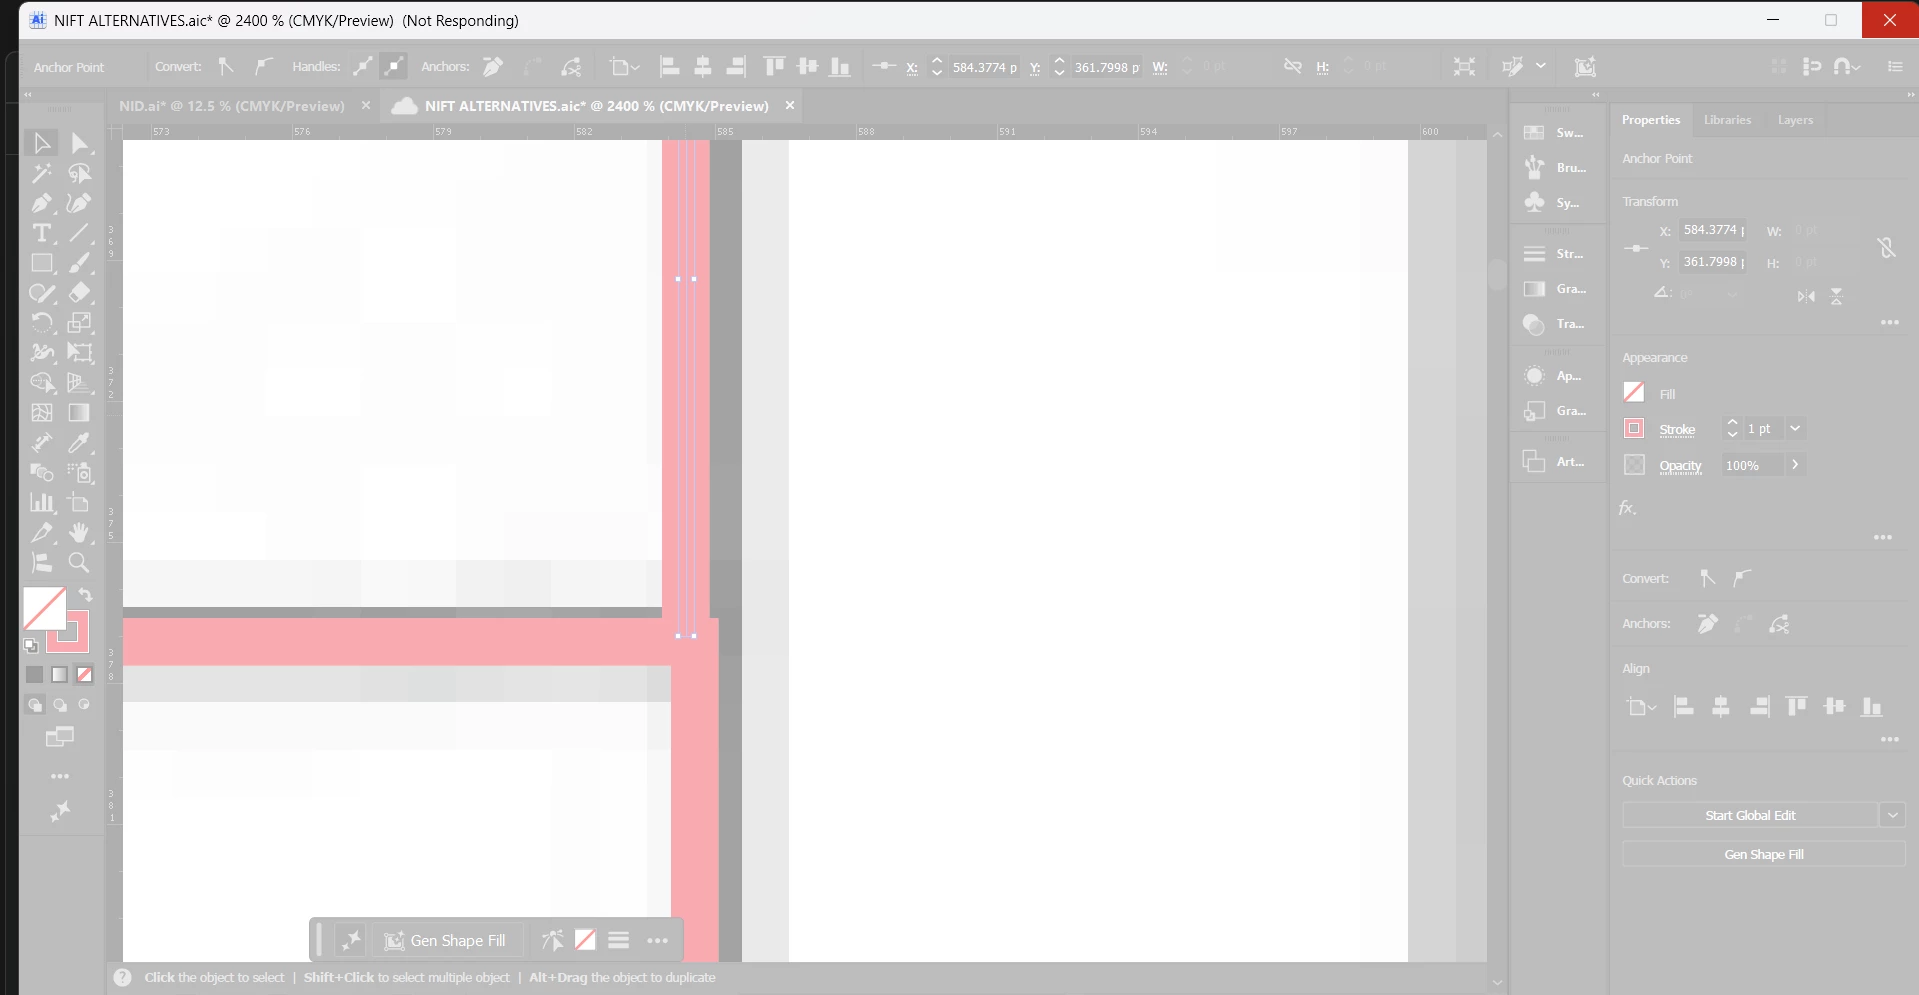Open the control bar panel menu
1919x995 pixels.
click(1895, 67)
